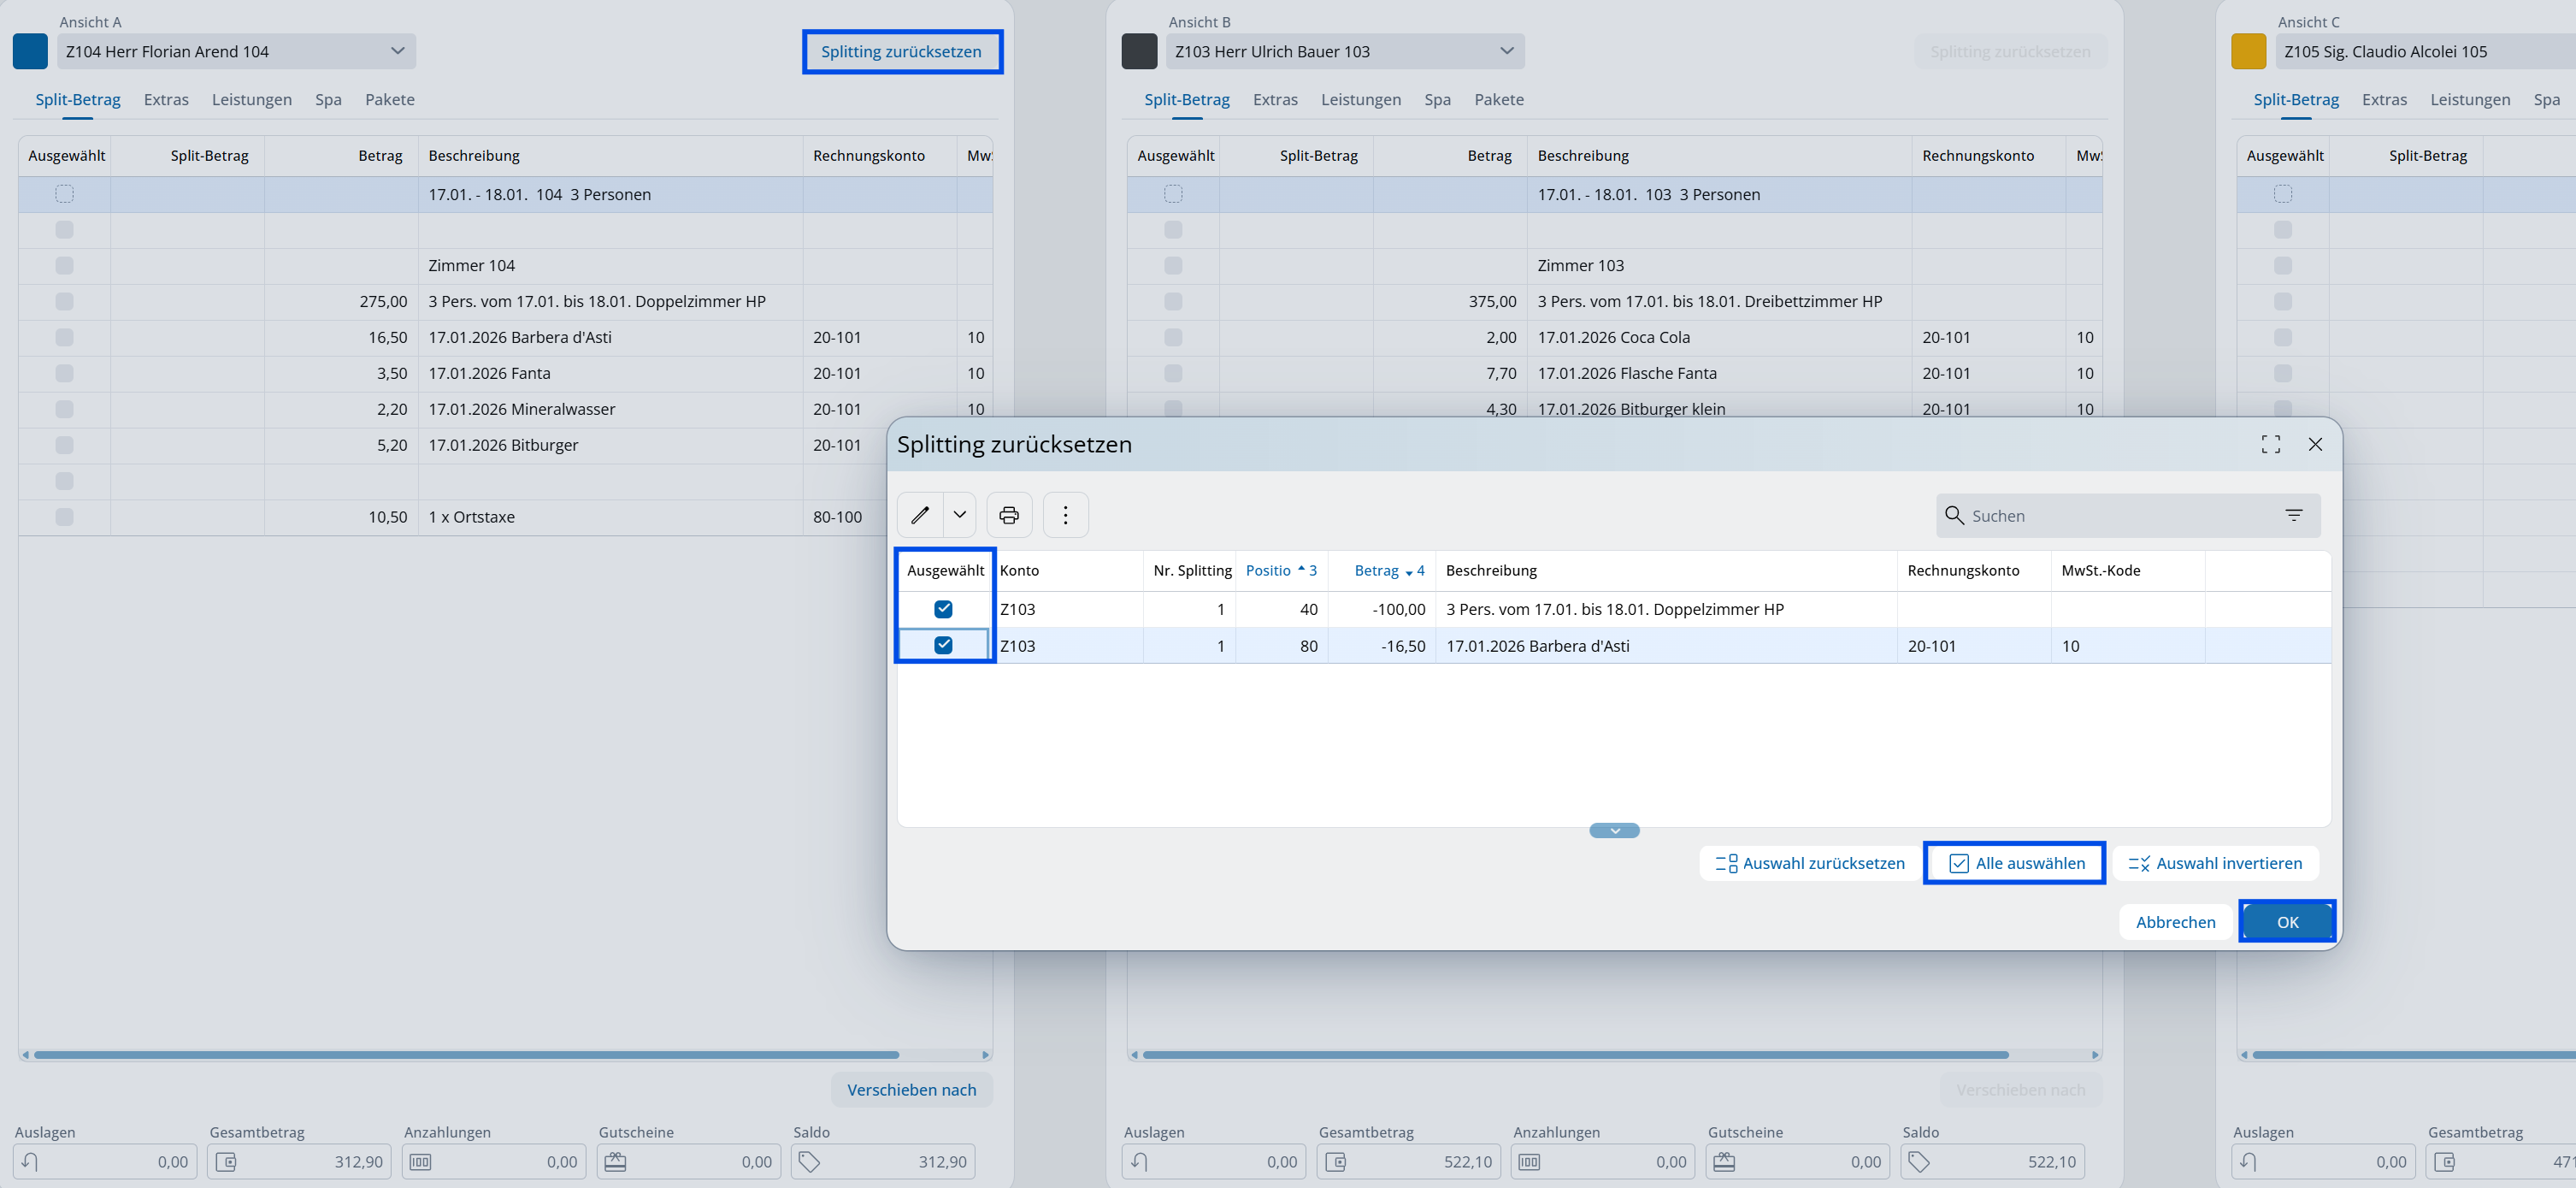Check Alle auswählen option
The height and width of the screenshot is (1188, 2576).
(x=2016, y=863)
